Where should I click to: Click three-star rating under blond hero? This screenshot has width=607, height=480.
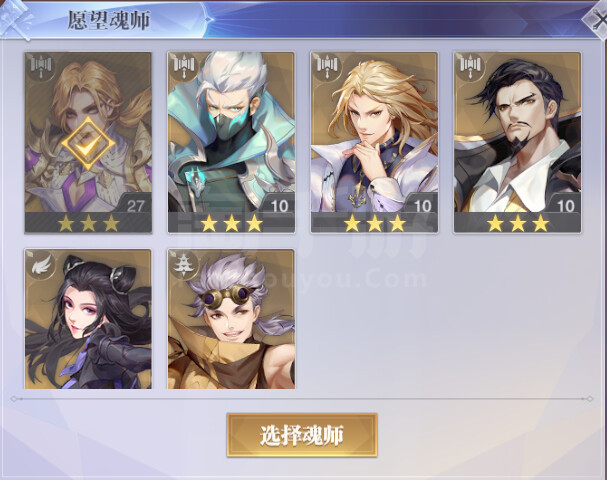(374, 224)
